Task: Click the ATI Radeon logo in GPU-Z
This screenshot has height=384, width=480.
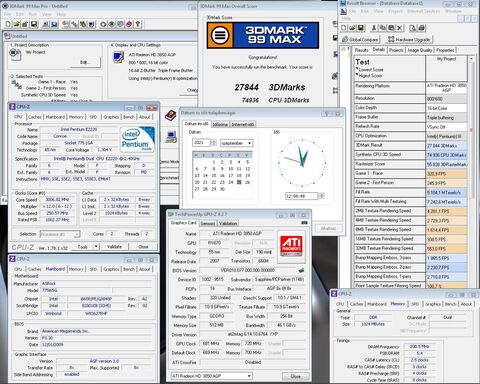Action: [x=291, y=246]
